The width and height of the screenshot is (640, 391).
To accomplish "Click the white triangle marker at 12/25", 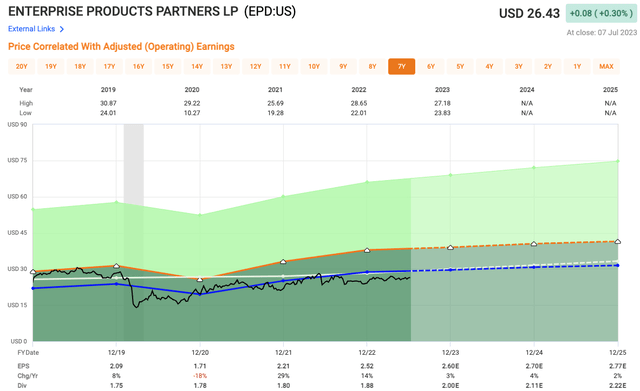I will coord(618,242).
